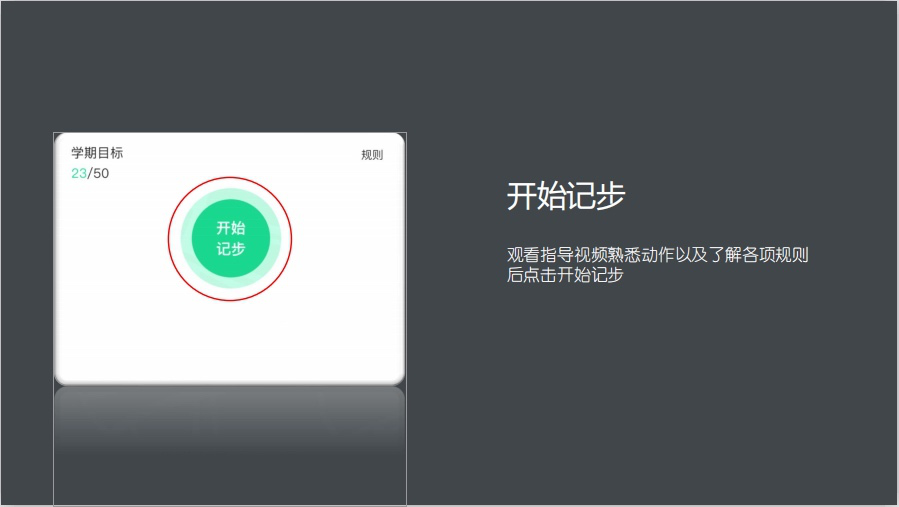Click the 记步 characters inside green circle
Viewport: 899px width, 507px height.
231,249
